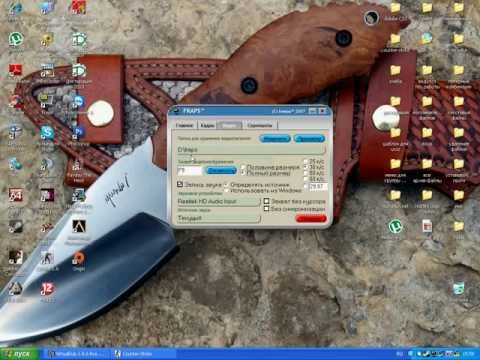
Task: Toggle the Запись звука checkbox
Action: click(x=180, y=184)
